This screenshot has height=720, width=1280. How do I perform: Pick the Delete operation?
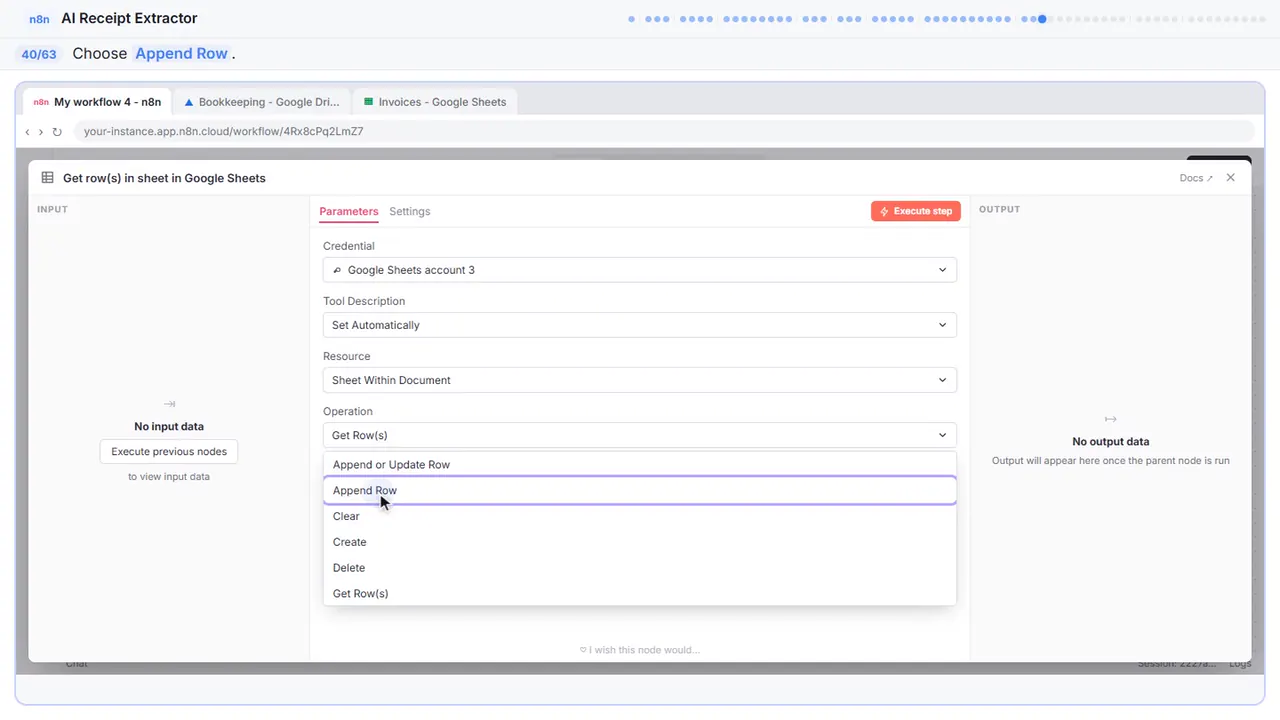[x=640, y=568]
